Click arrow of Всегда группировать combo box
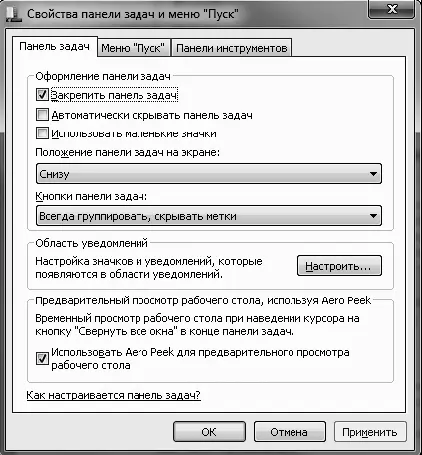 pos(373,216)
